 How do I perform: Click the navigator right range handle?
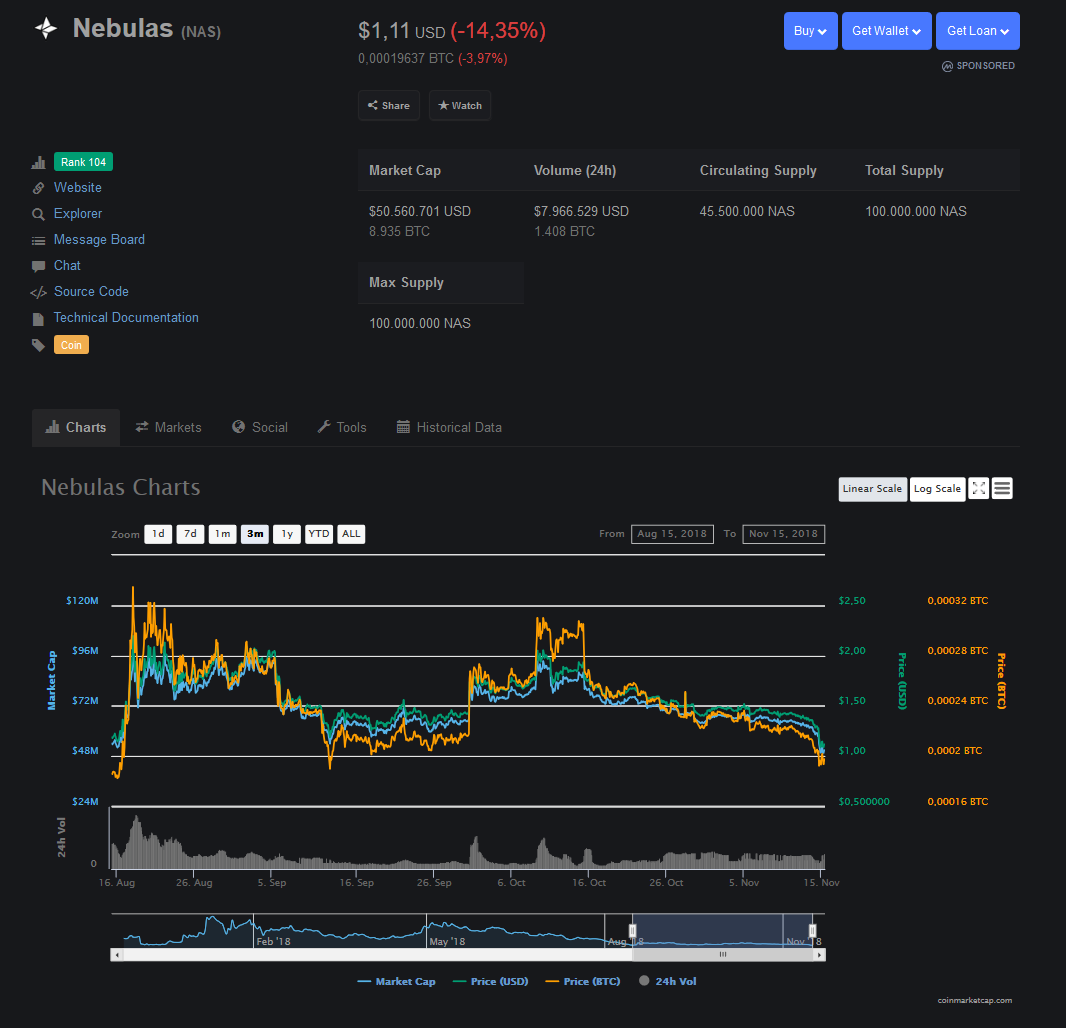[812, 931]
